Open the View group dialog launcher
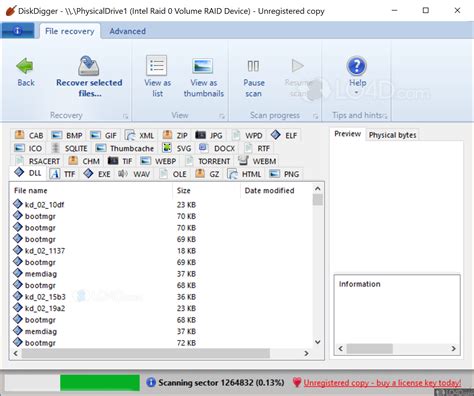This screenshot has height=396, width=474. (222, 116)
